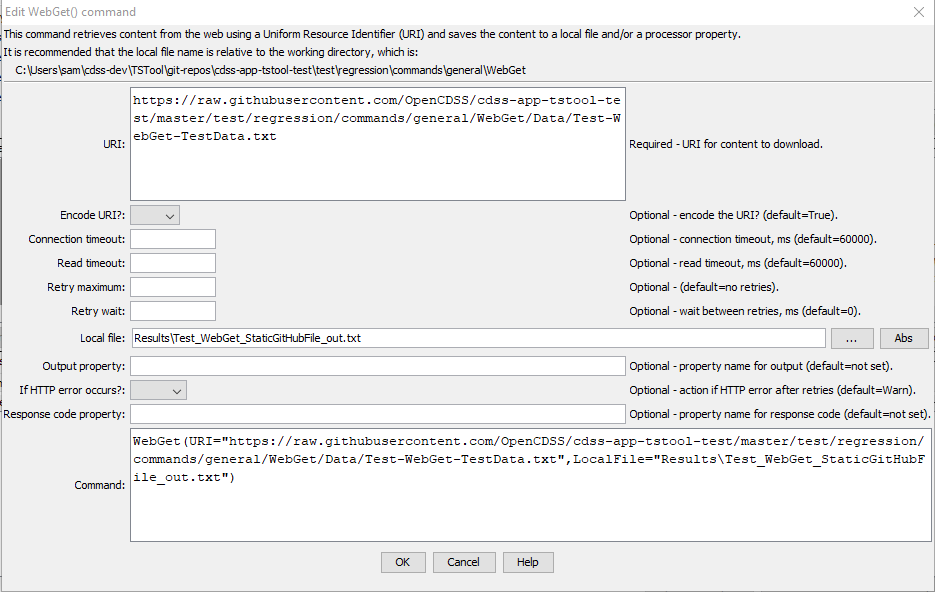Click the Abs path button
This screenshot has height=592, width=935.
903,338
